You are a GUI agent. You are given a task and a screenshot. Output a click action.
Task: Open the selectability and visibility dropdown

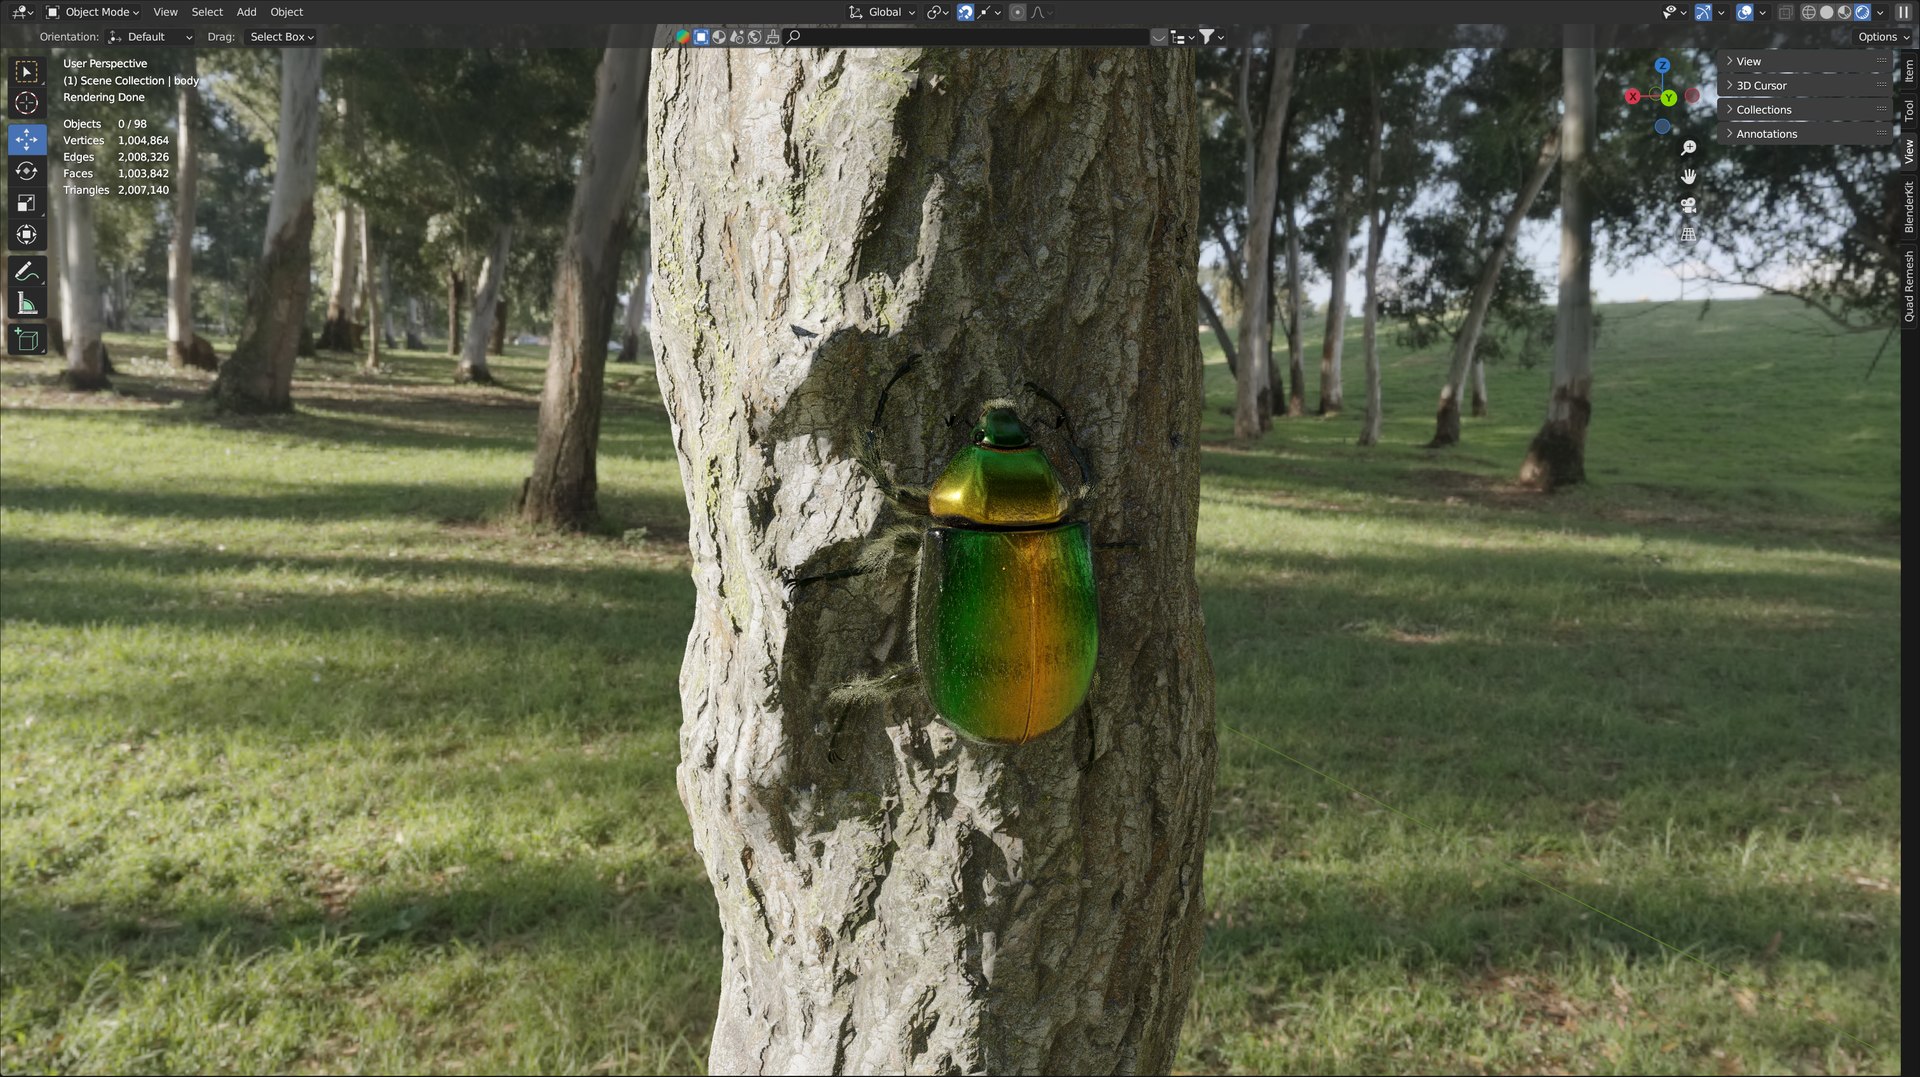pos(1673,12)
